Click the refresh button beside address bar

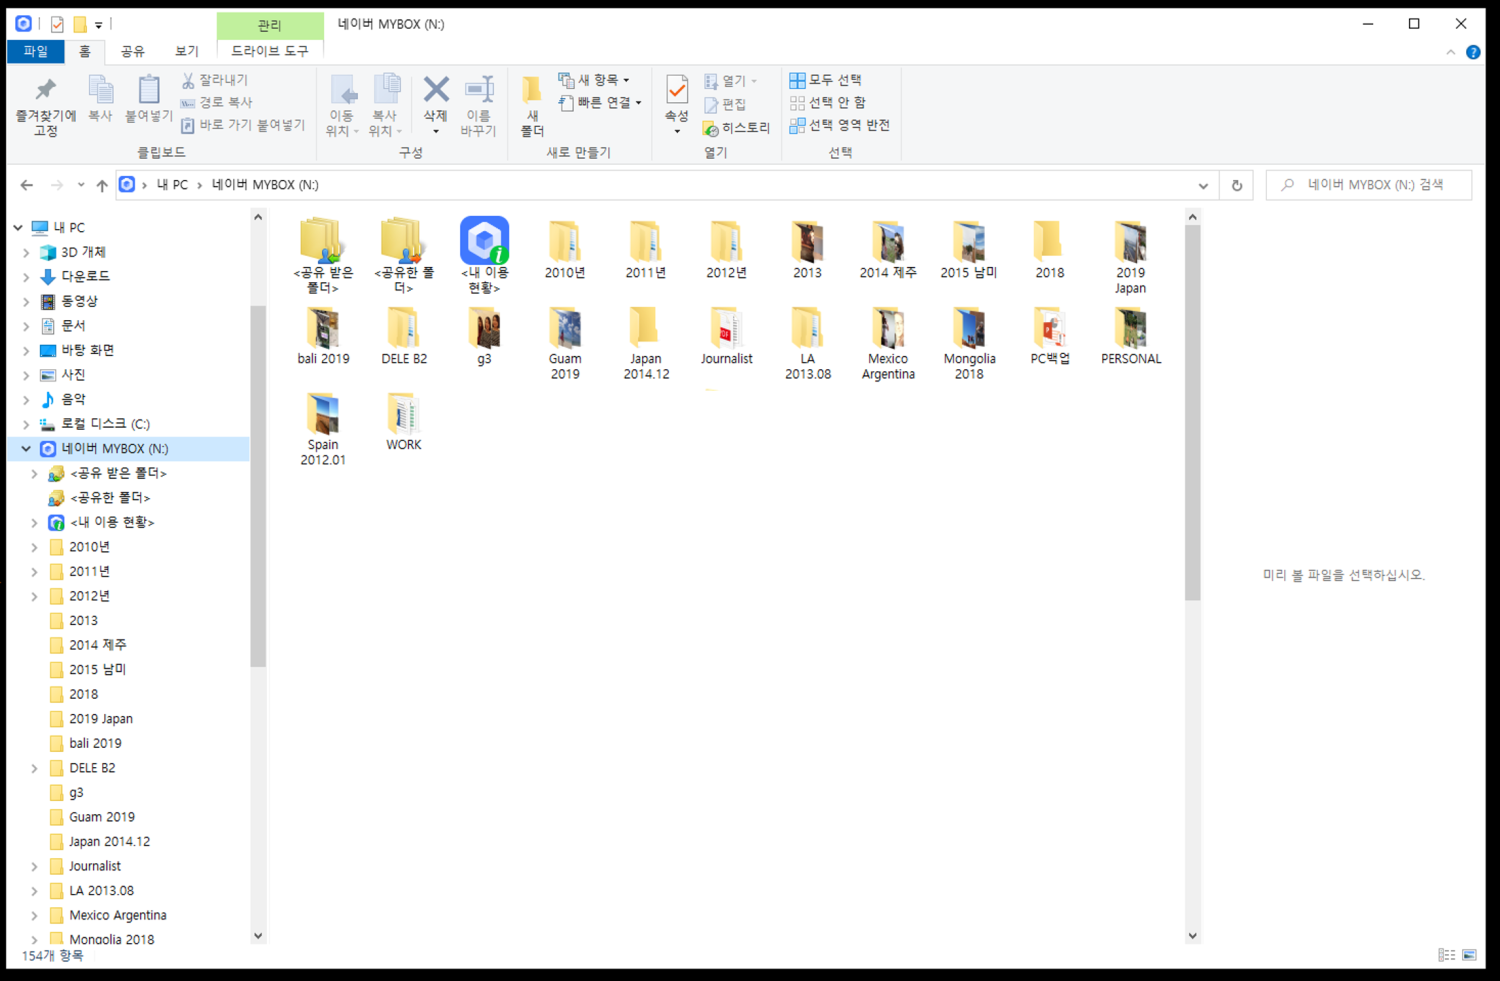click(1237, 185)
